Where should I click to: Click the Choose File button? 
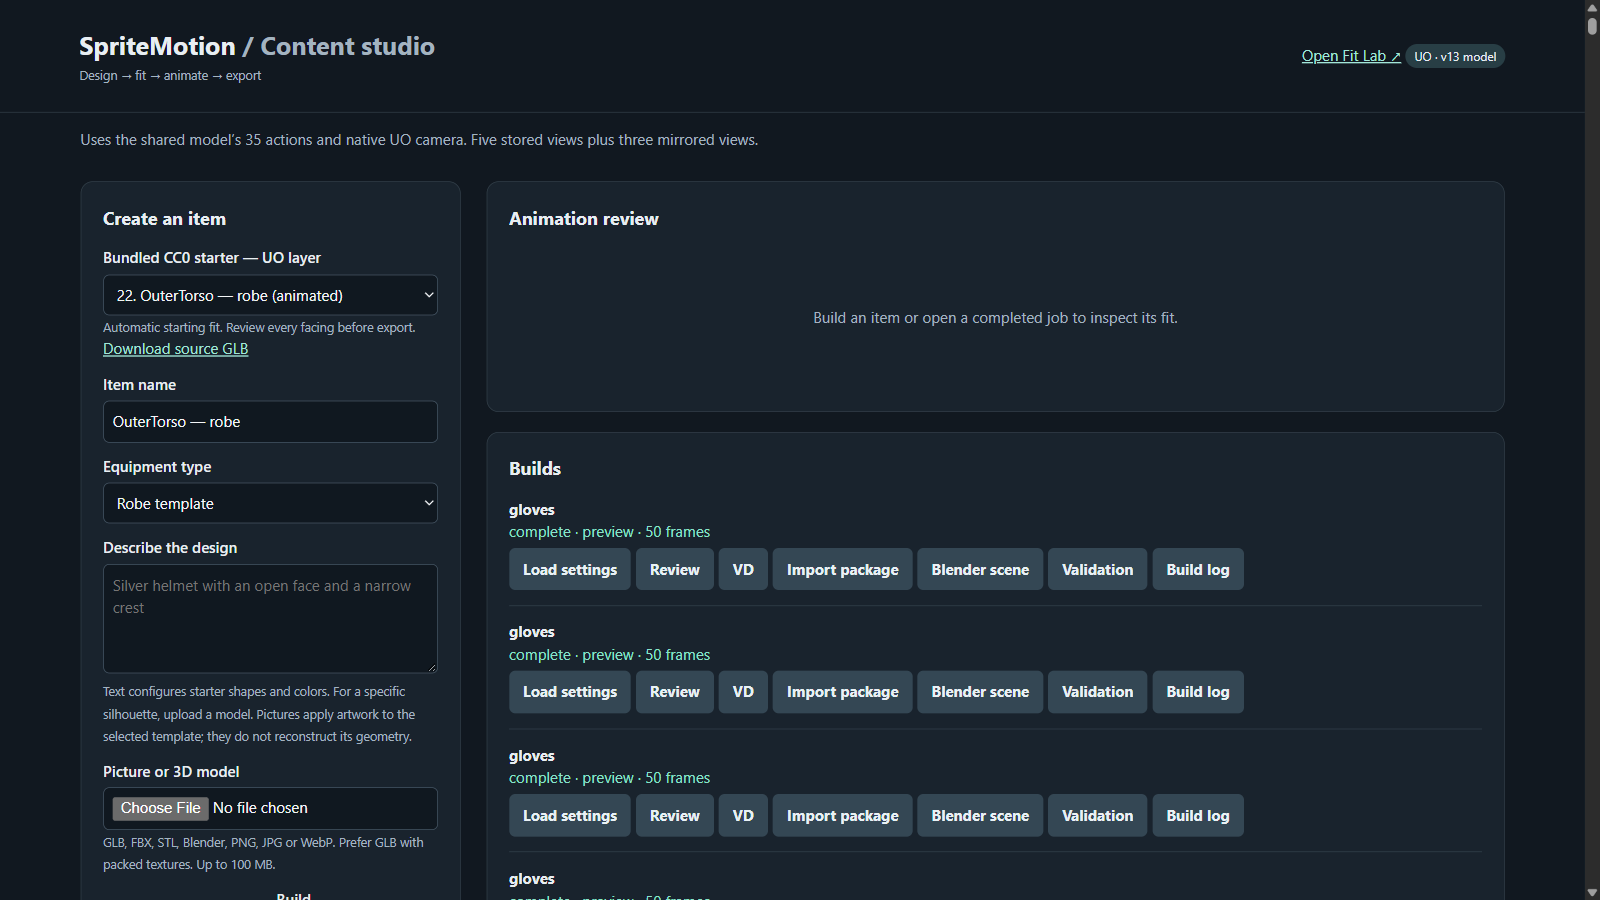[160, 808]
